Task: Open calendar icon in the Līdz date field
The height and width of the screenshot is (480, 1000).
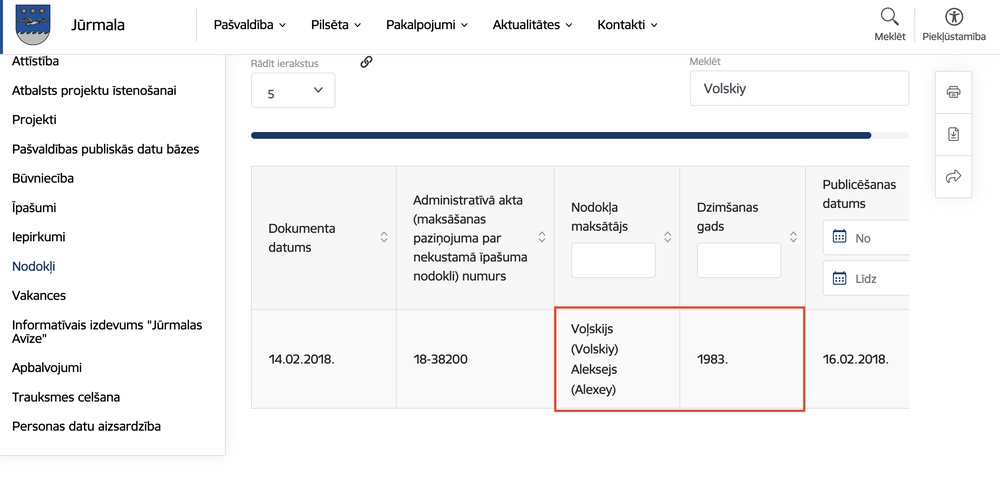Action: (839, 278)
